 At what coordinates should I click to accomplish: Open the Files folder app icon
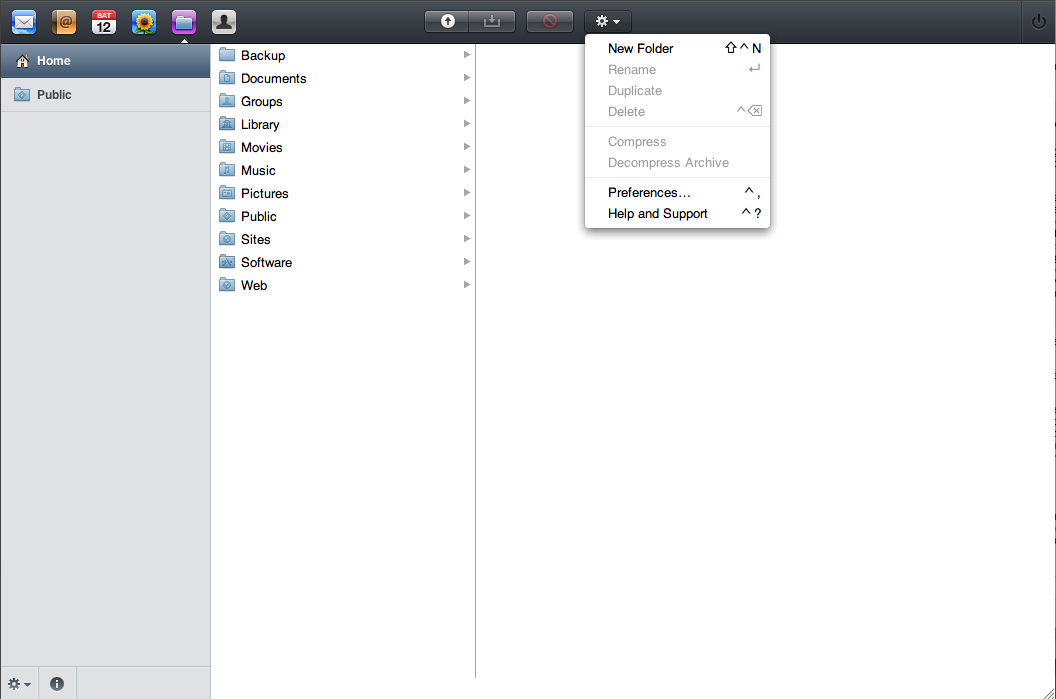184,22
